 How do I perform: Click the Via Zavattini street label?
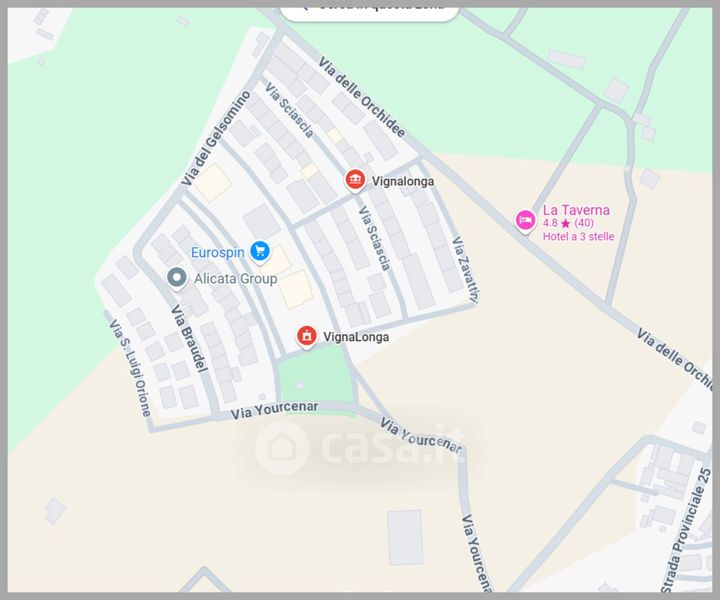pyautogui.click(x=465, y=270)
